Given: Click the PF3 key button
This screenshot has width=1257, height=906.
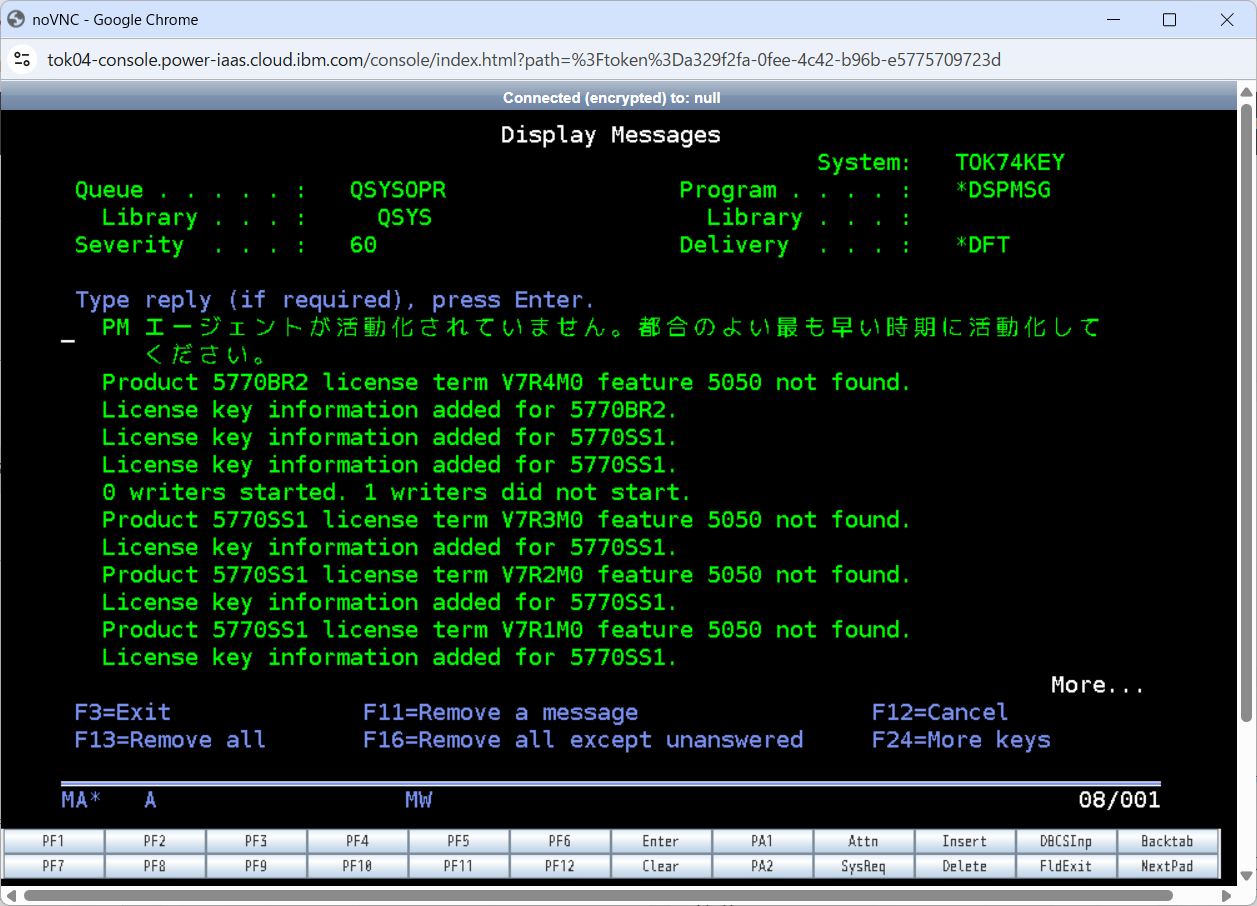Looking at the screenshot, I should tap(256, 841).
